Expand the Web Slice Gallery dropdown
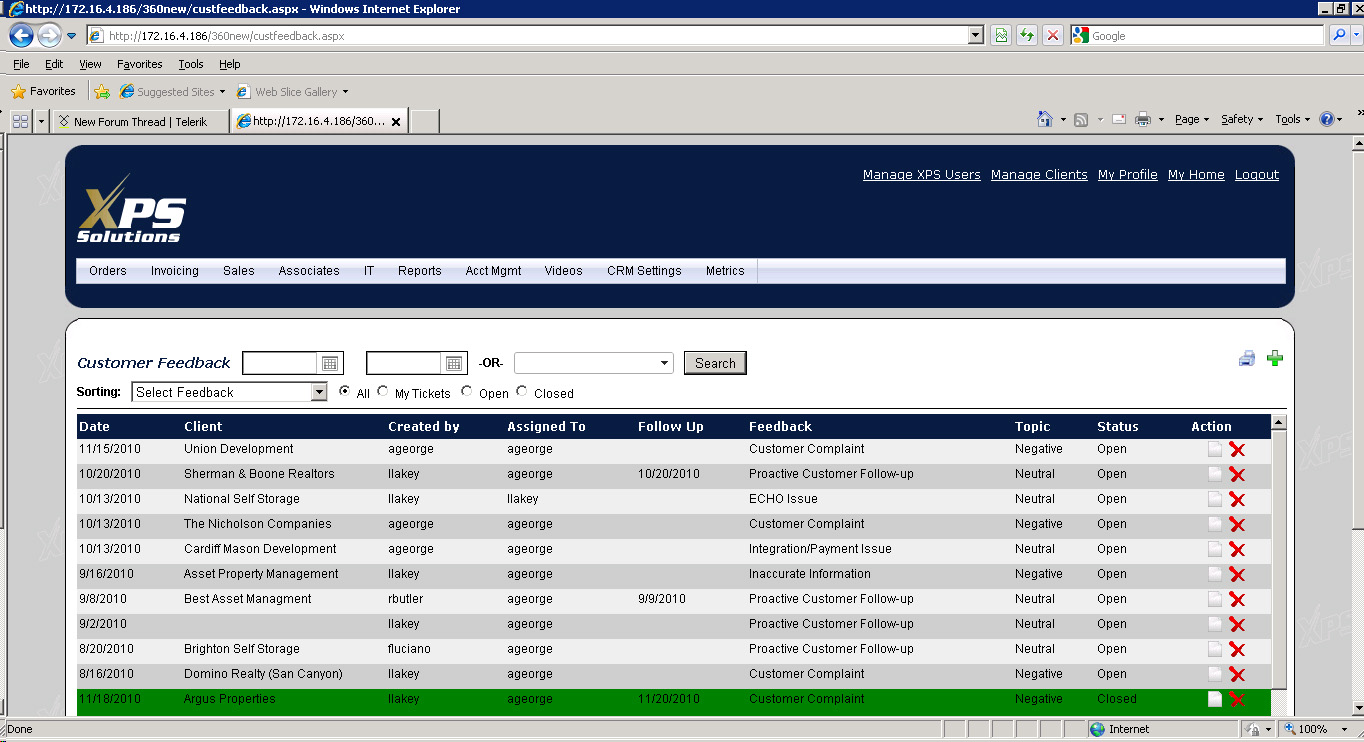The height and width of the screenshot is (742, 1364). (x=345, y=92)
